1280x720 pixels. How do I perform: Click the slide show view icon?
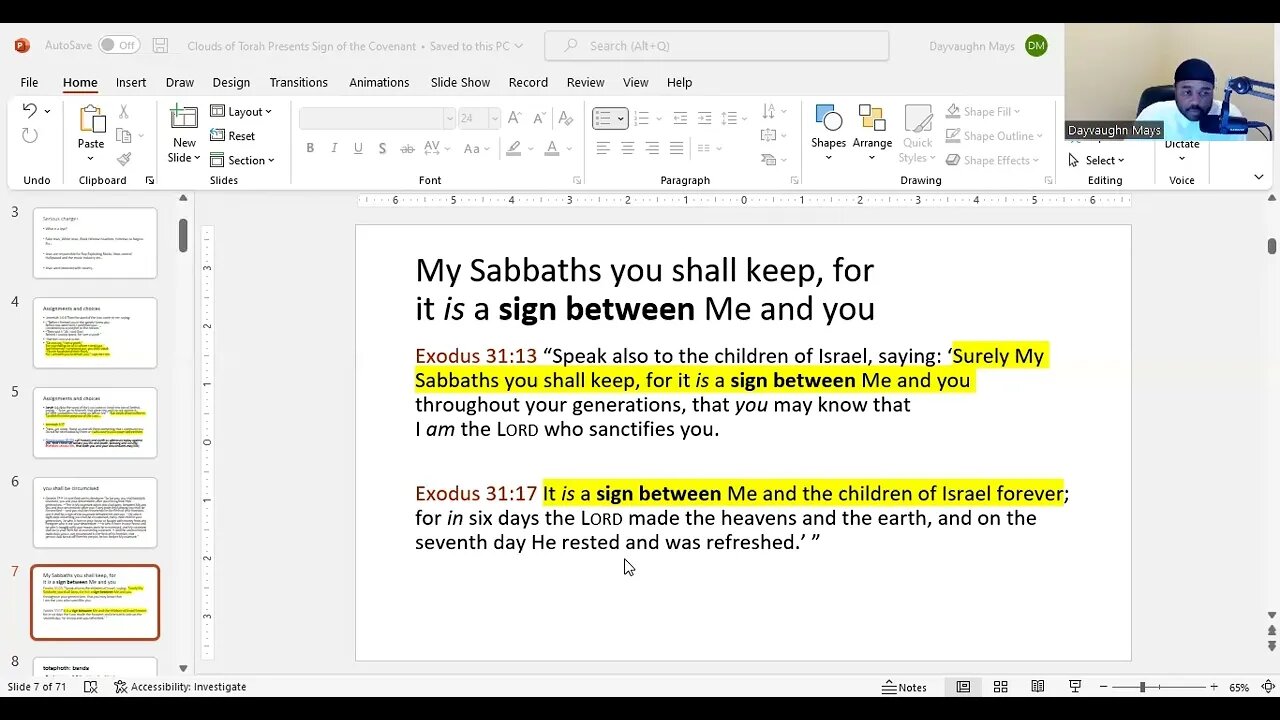coord(1075,687)
